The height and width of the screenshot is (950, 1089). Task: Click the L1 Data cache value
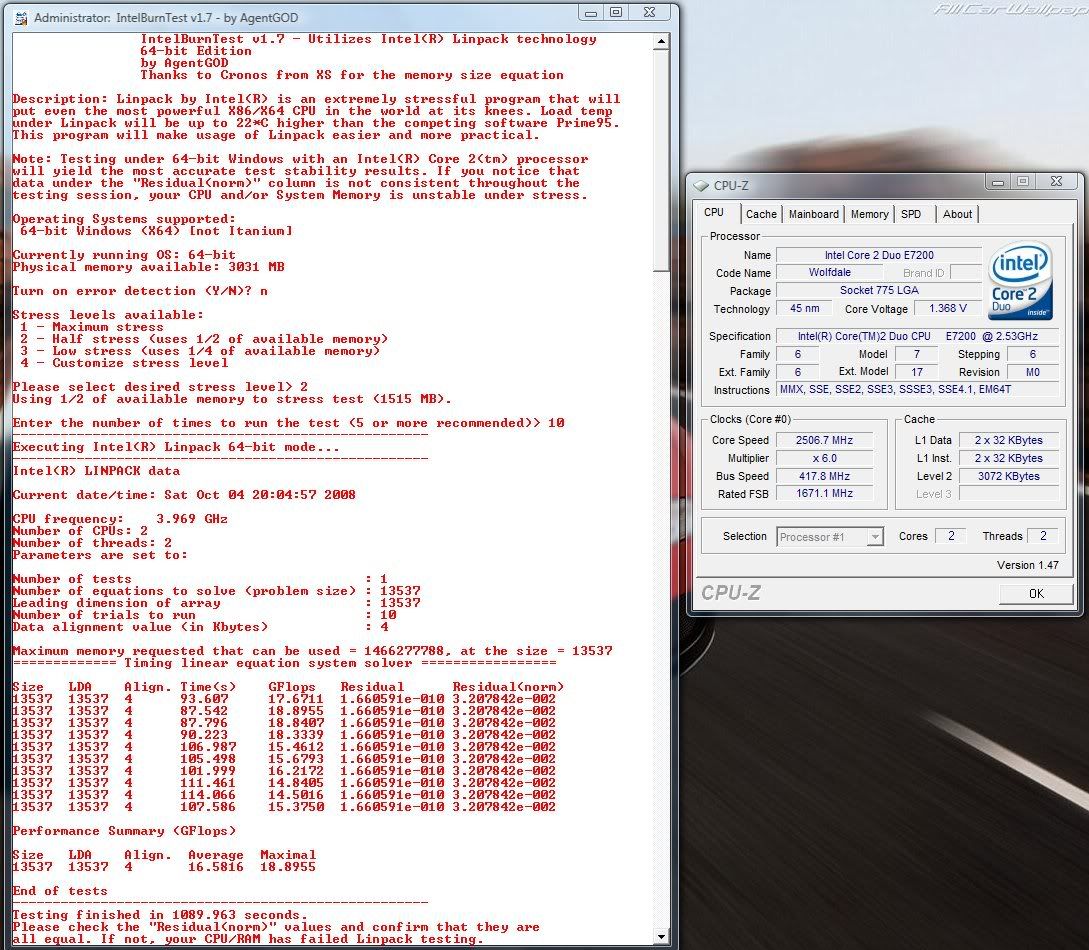click(x=1008, y=440)
